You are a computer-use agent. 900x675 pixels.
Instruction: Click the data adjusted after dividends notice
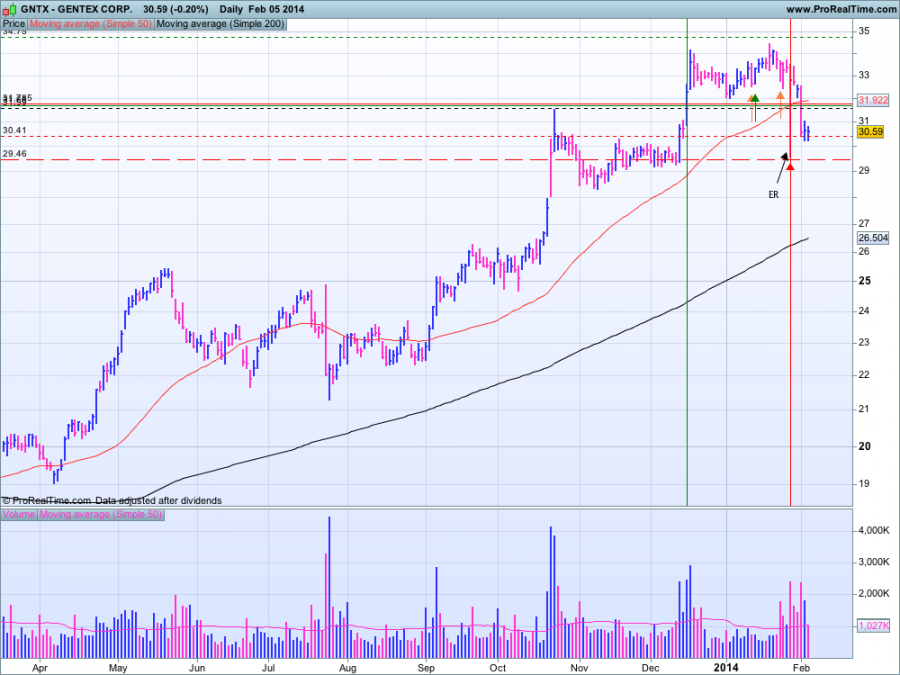(158, 501)
